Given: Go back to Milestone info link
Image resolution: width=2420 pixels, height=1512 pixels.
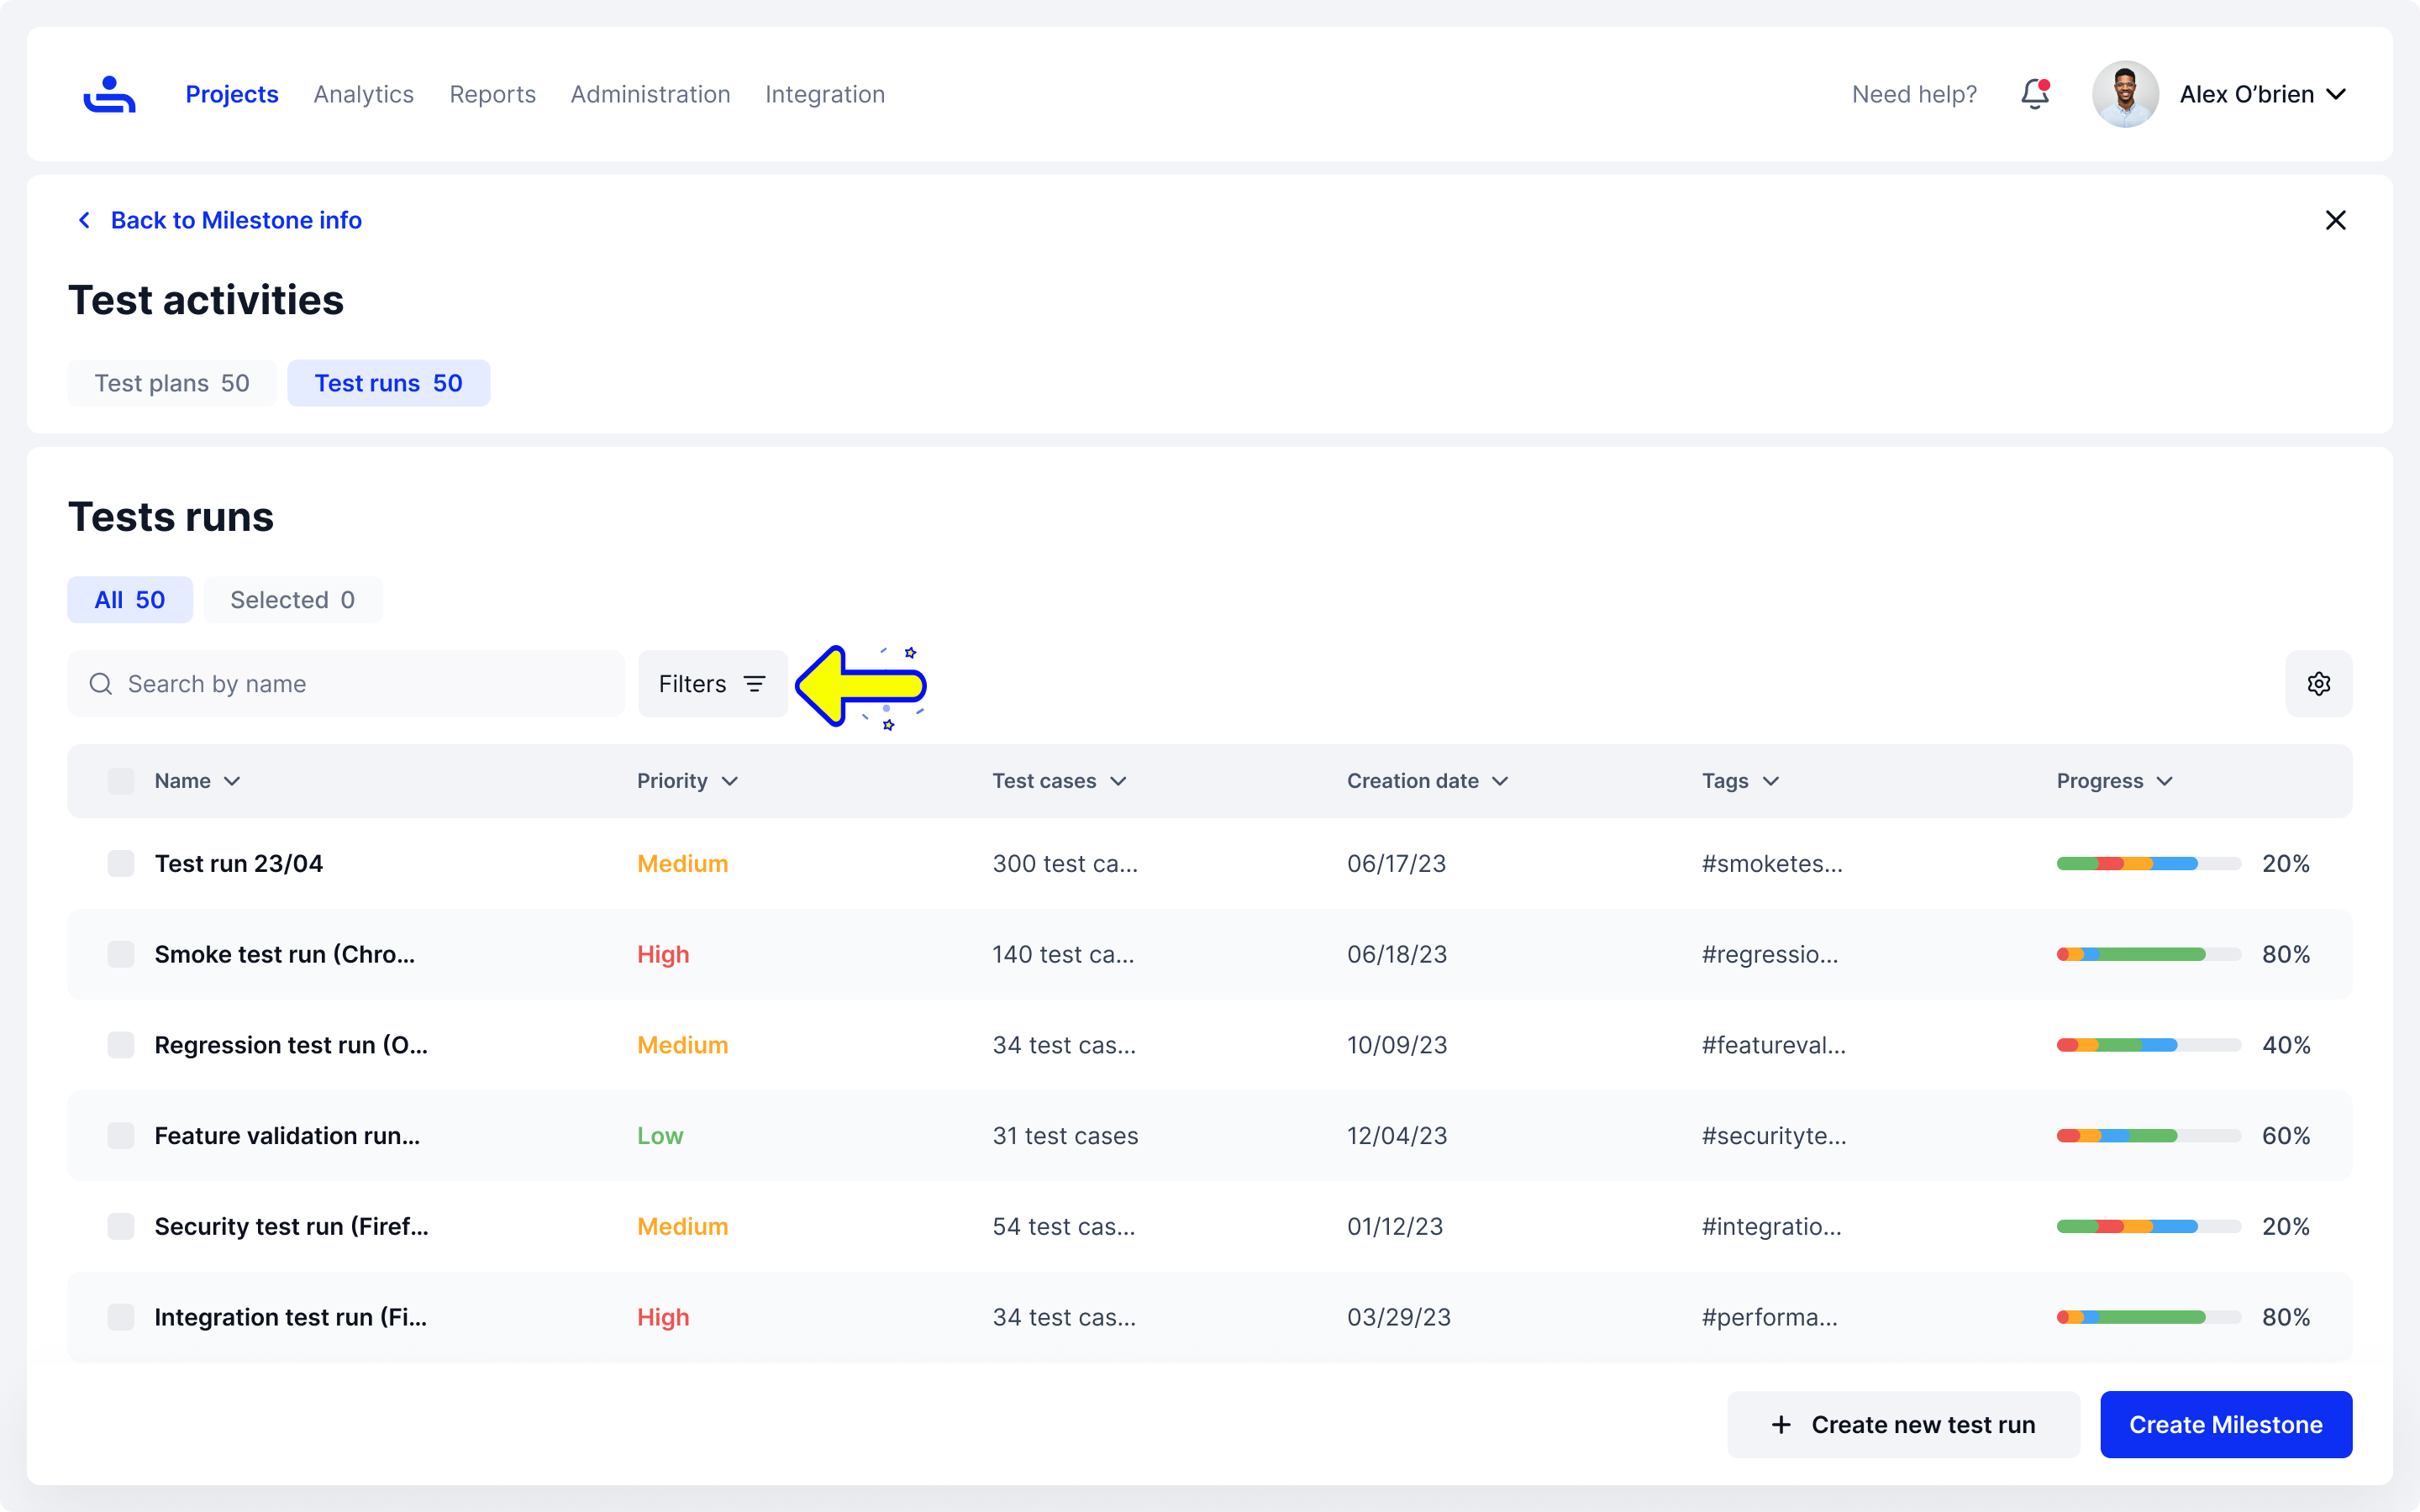Looking at the screenshot, I should (x=236, y=220).
